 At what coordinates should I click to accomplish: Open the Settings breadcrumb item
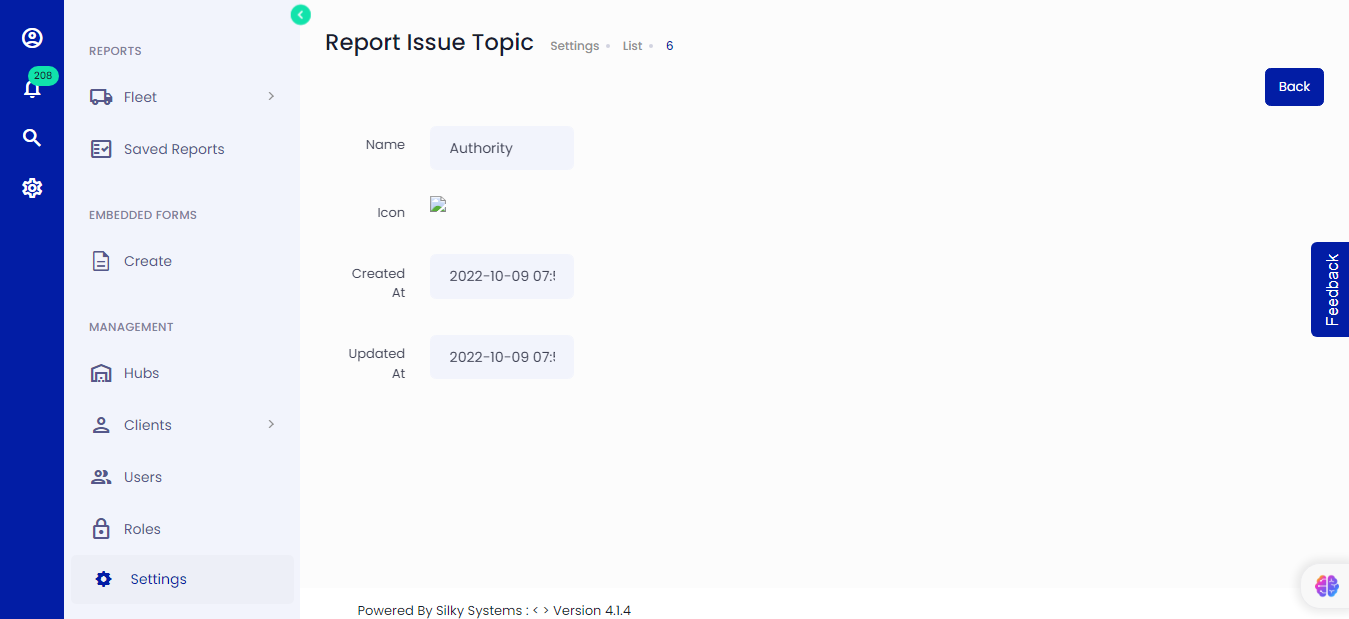(x=574, y=46)
